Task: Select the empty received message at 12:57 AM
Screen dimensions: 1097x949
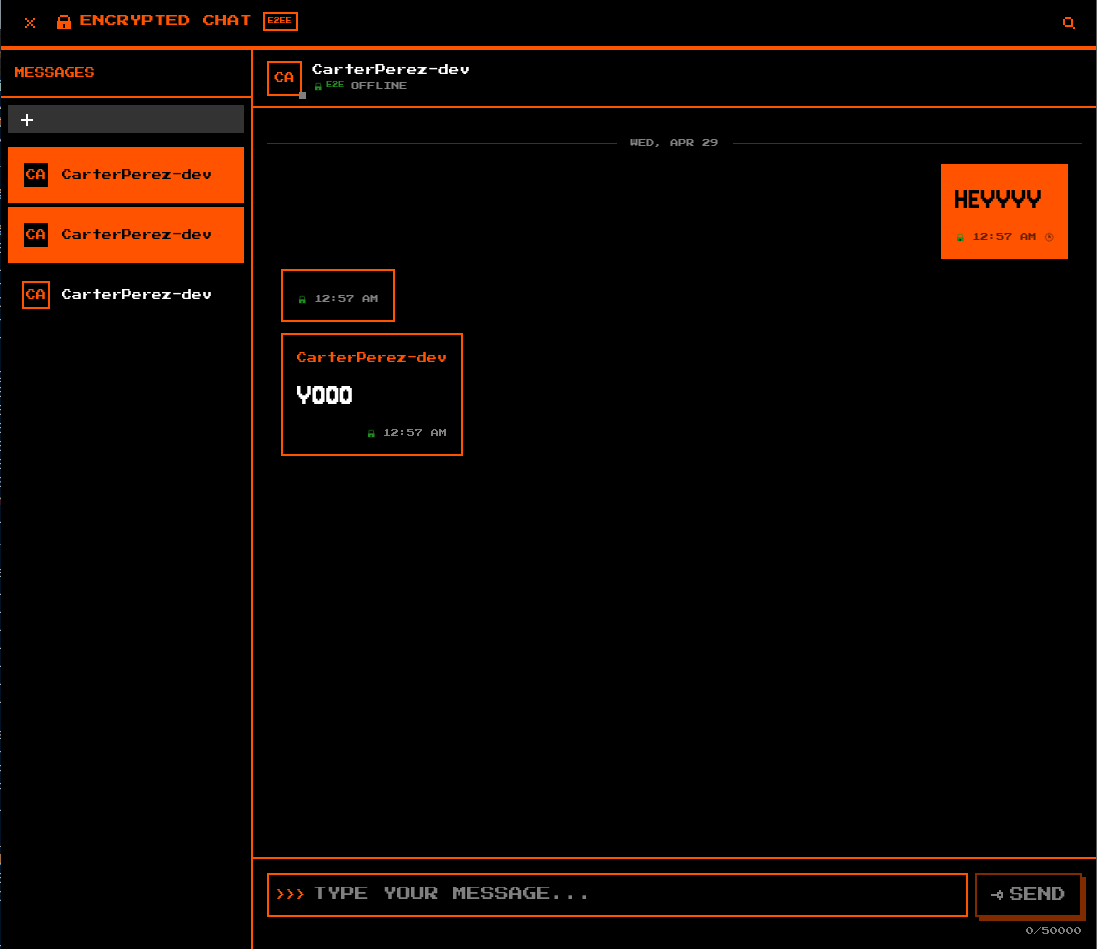Action: click(x=338, y=295)
